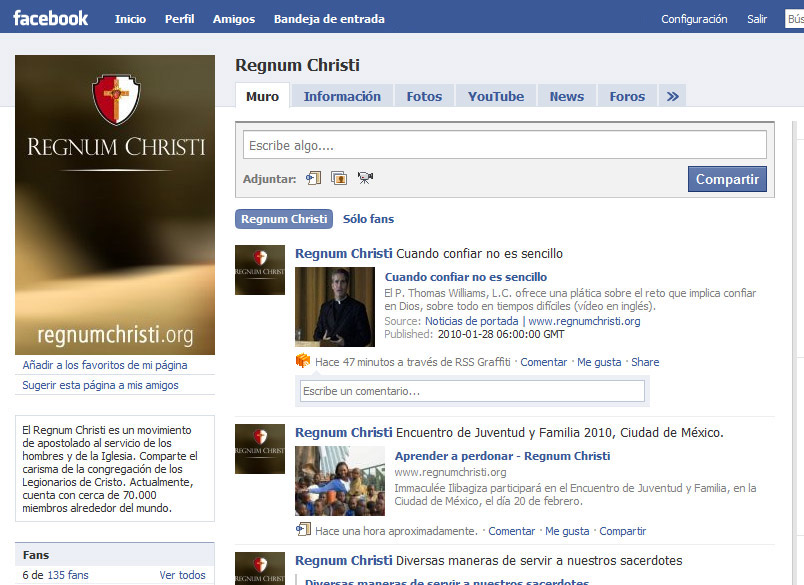Click the Compartir button
This screenshot has width=804, height=585.
click(727, 179)
